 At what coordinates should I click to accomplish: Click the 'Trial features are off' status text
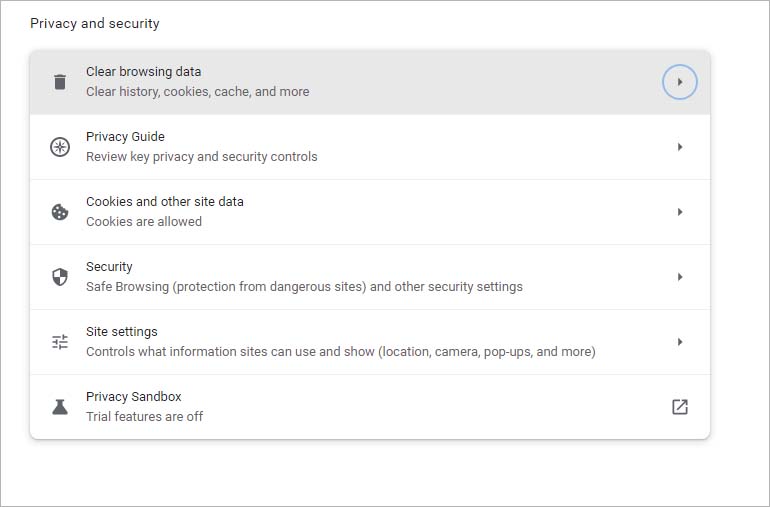pos(144,417)
